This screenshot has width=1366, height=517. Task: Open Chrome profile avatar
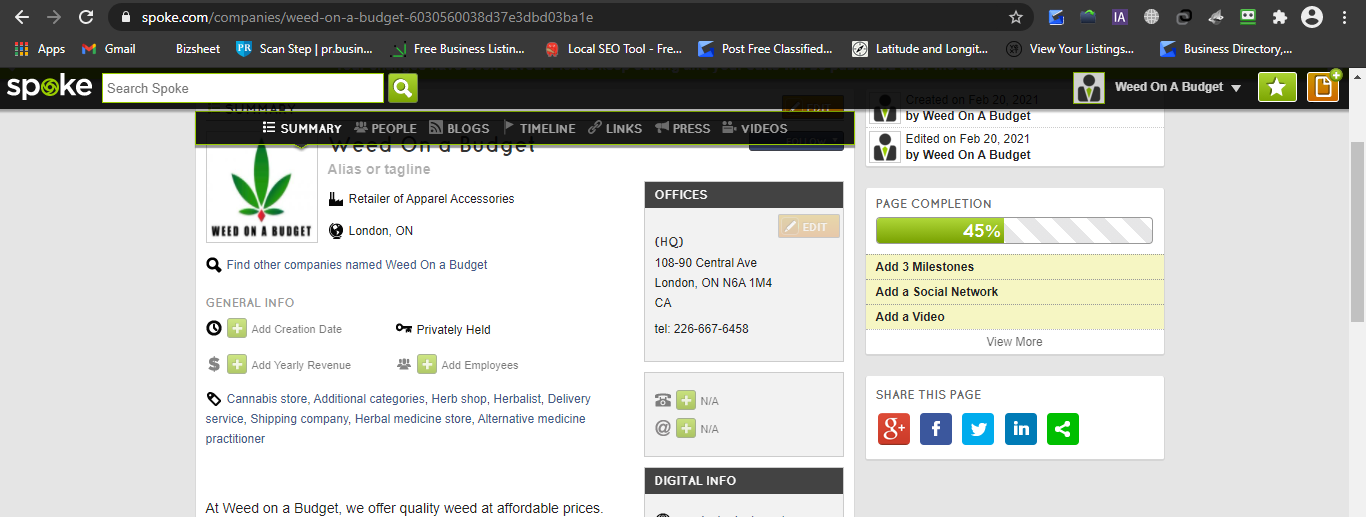click(x=1311, y=17)
